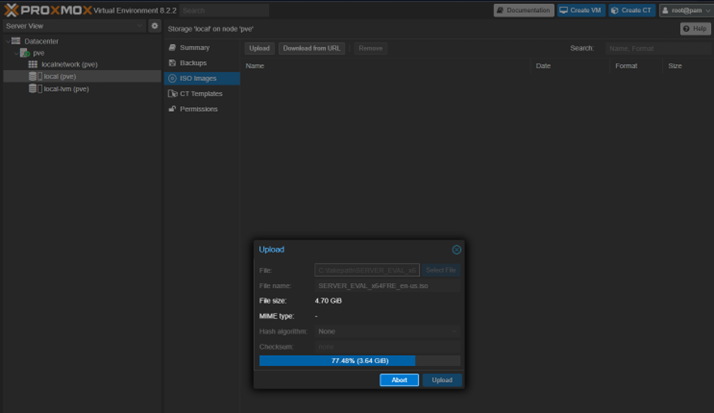Click Upload button in the dialog
714x413 pixels.
(442, 380)
